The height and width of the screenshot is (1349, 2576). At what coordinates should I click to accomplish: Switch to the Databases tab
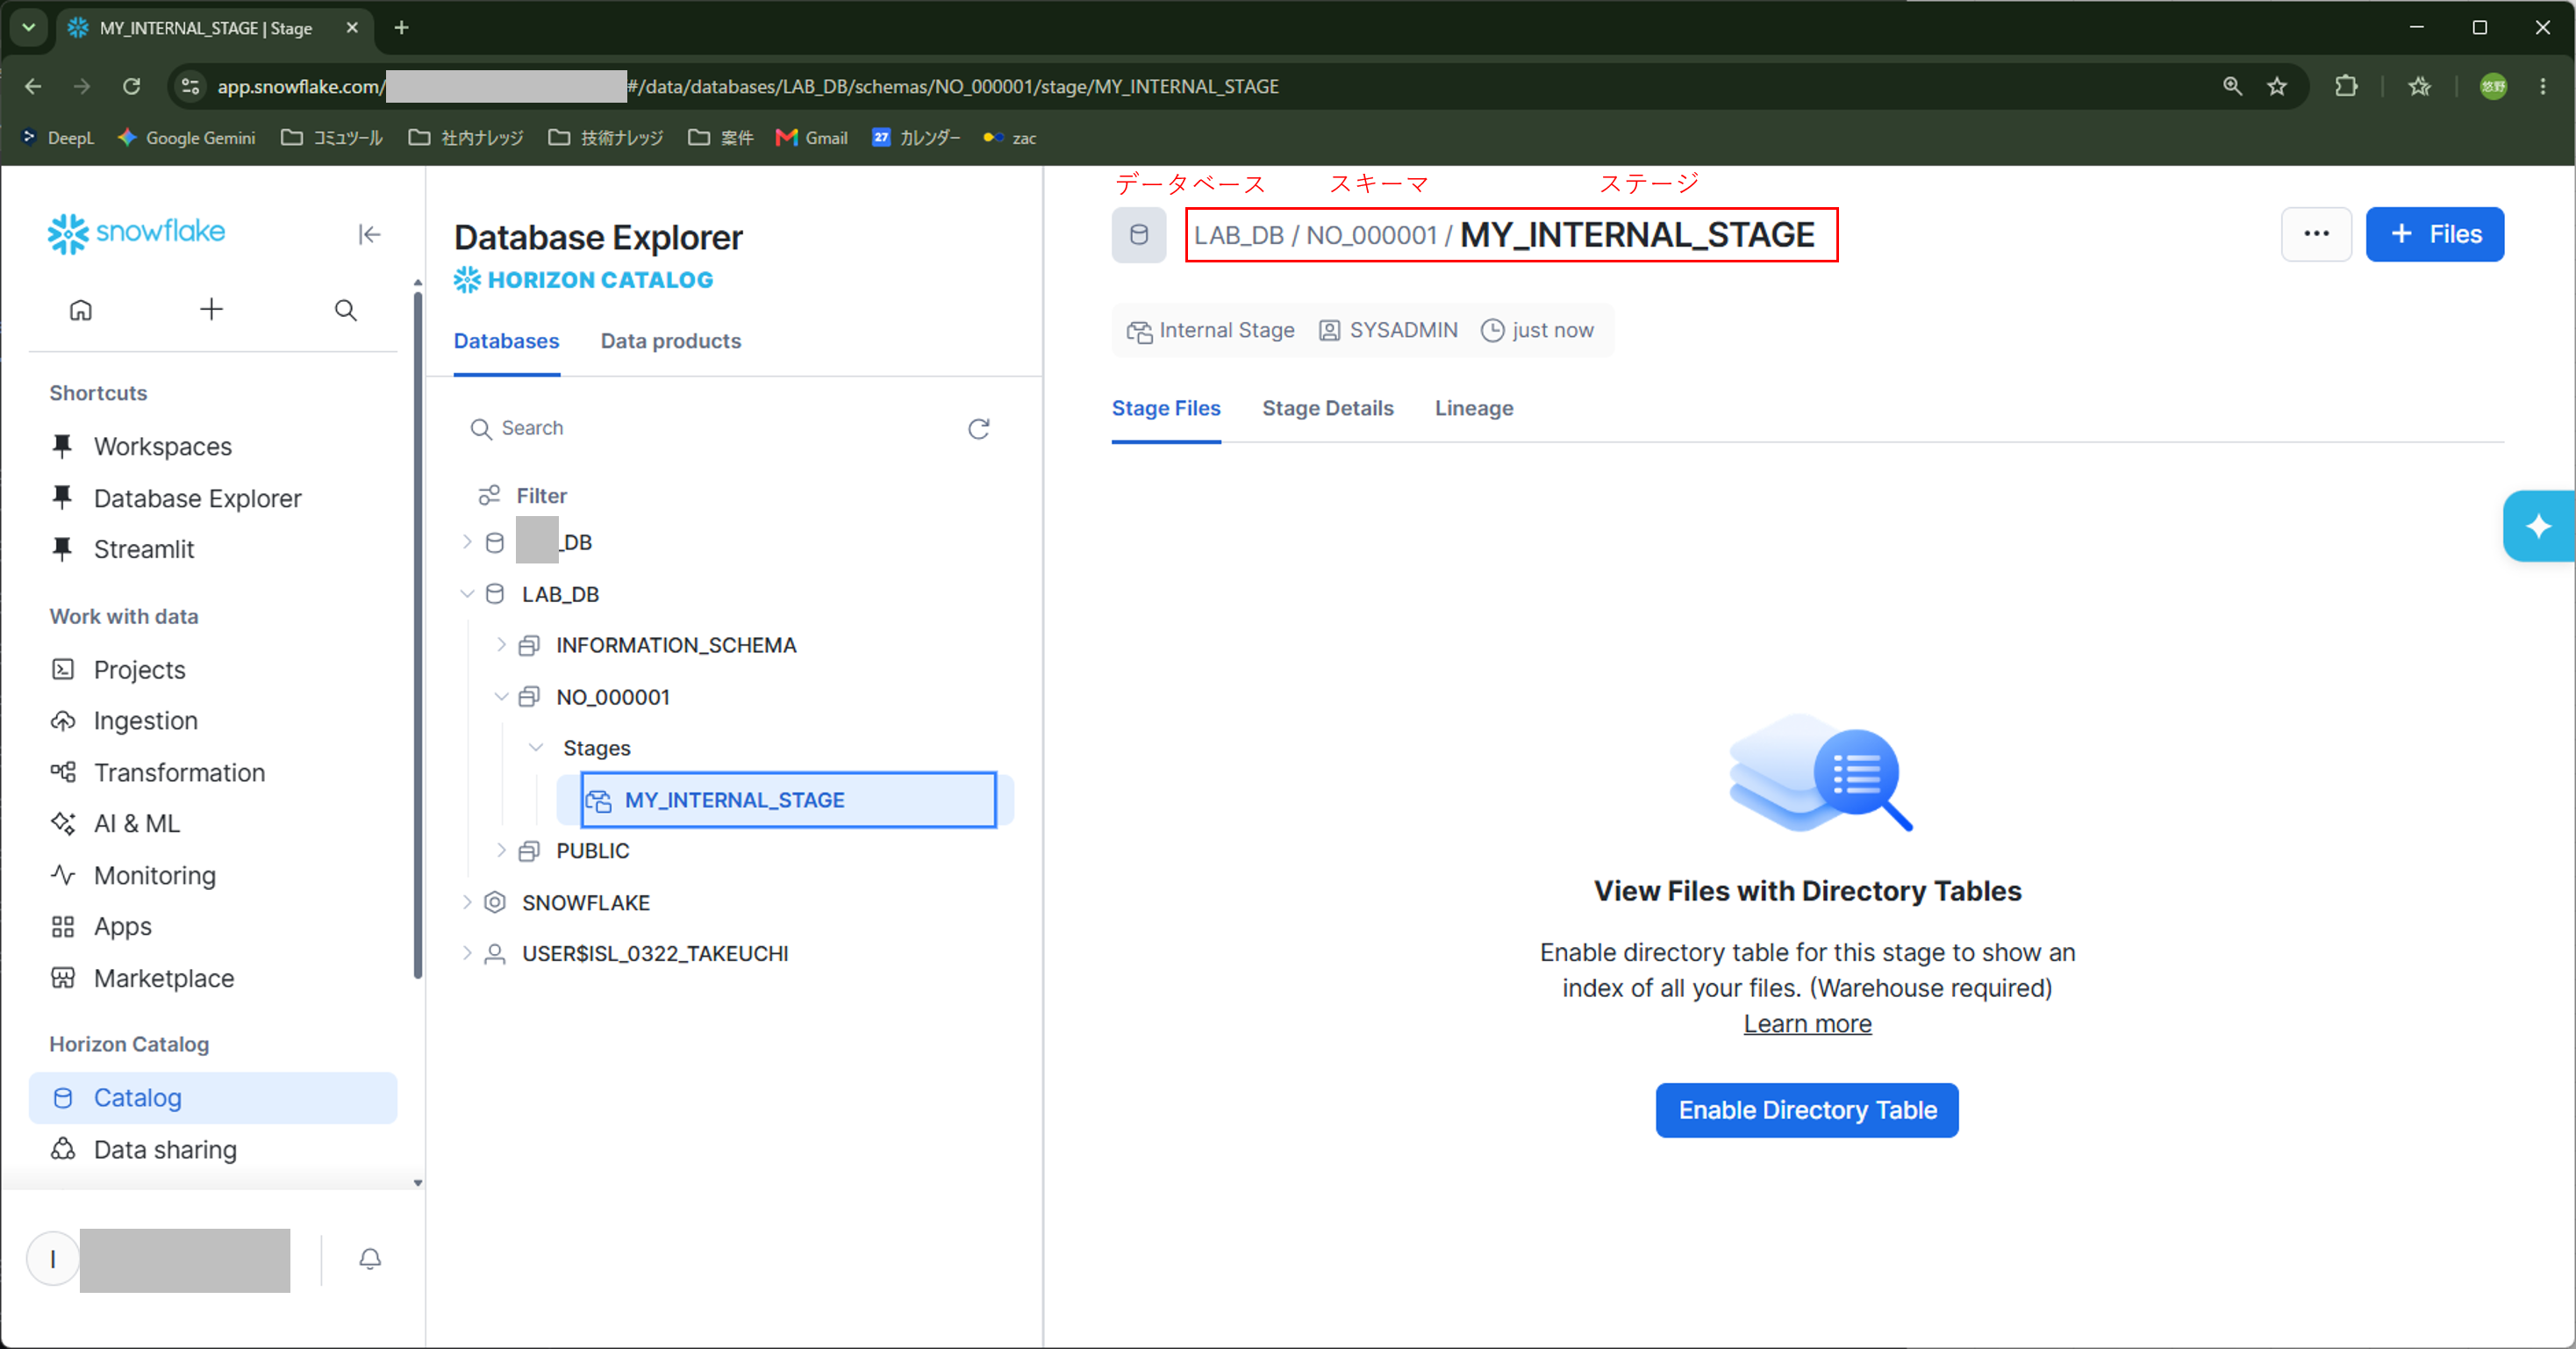point(506,341)
